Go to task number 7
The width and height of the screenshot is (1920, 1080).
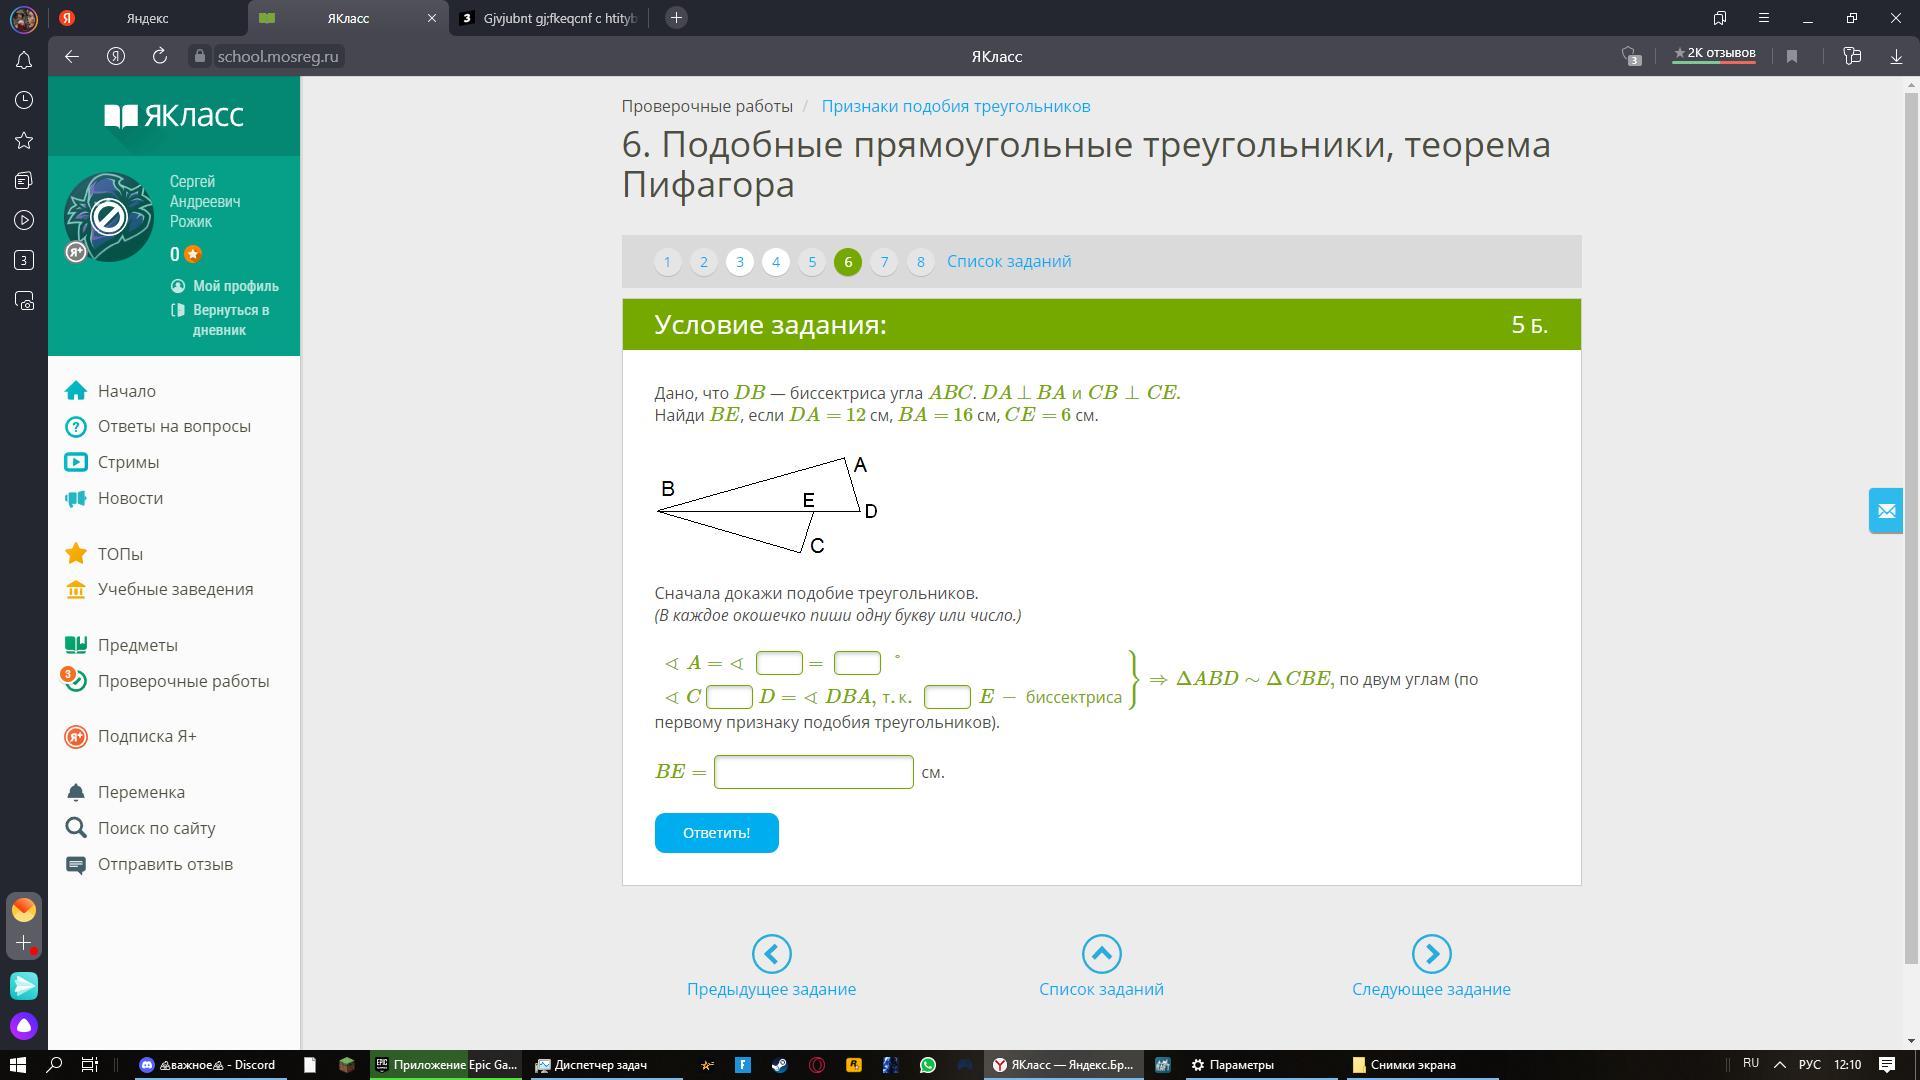click(884, 262)
